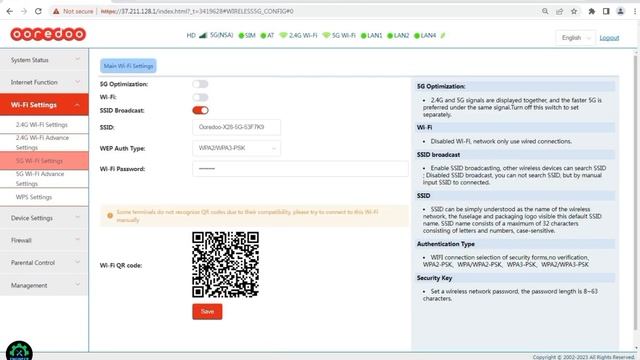The image size is (640, 360).
Task: Click the orange warning notice icon
Action: (110, 216)
